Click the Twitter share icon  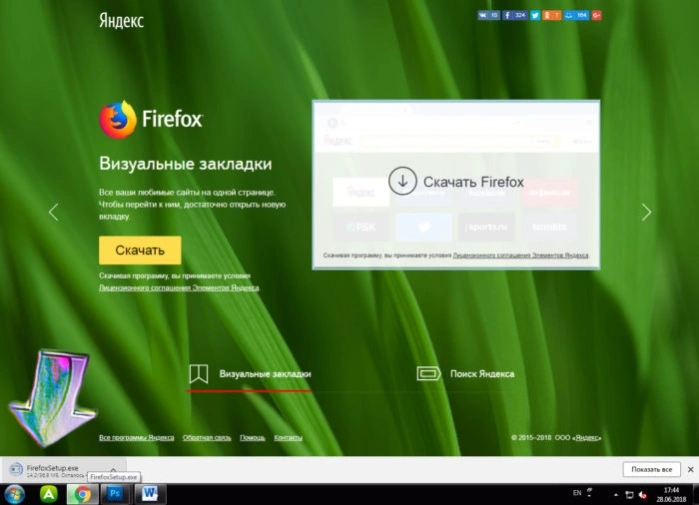535,15
